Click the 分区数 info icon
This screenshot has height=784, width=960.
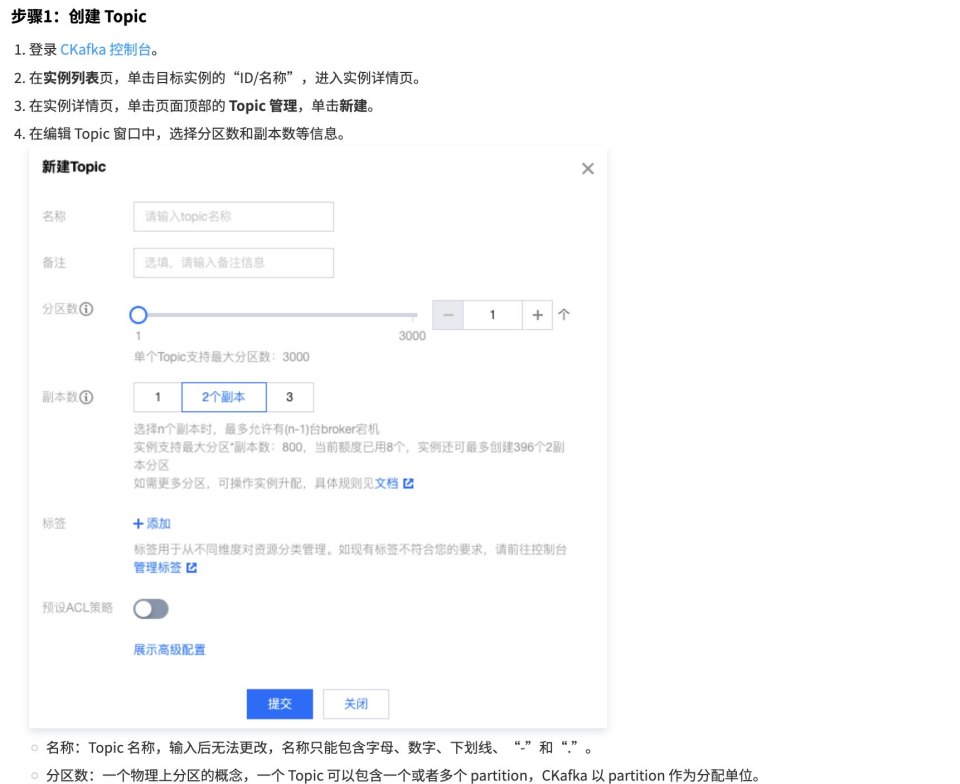pyautogui.click(x=87, y=310)
